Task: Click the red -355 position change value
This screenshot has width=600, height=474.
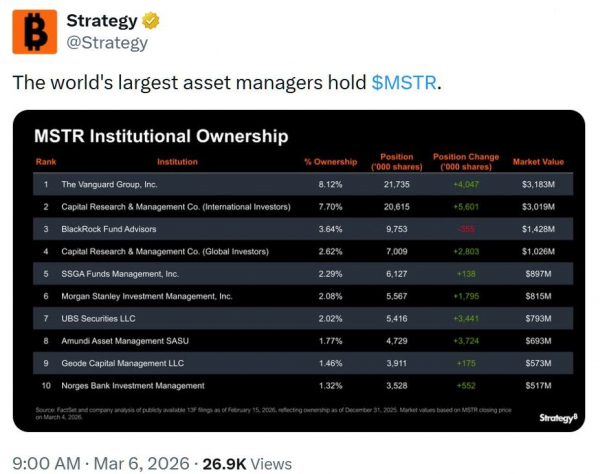Action: (x=465, y=229)
